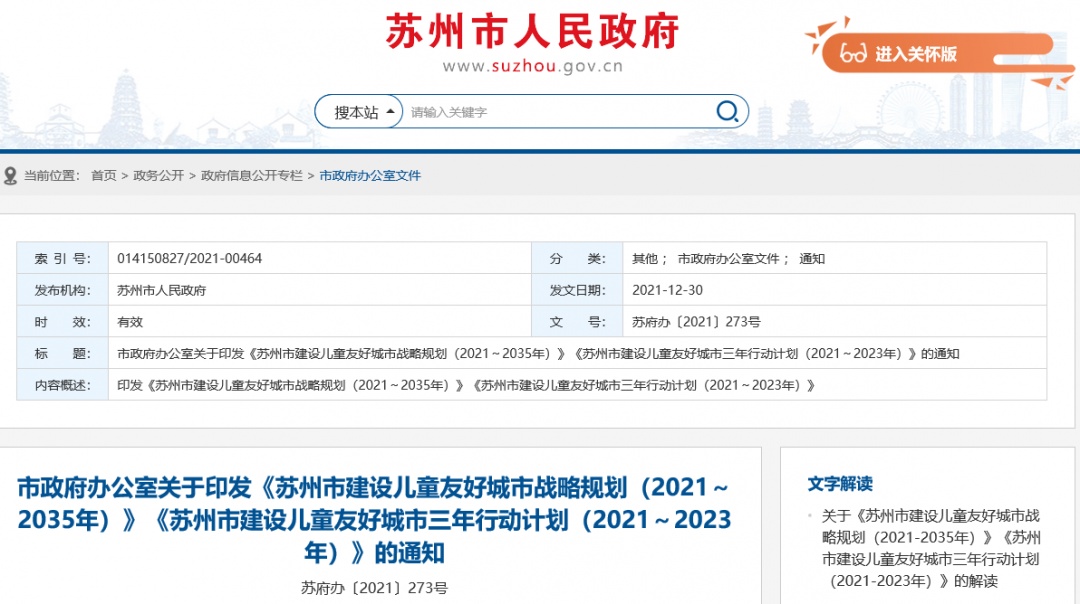Viewport: 1080px width, 604px height.
Task: Click the blue article headline
Action: (x=373, y=520)
